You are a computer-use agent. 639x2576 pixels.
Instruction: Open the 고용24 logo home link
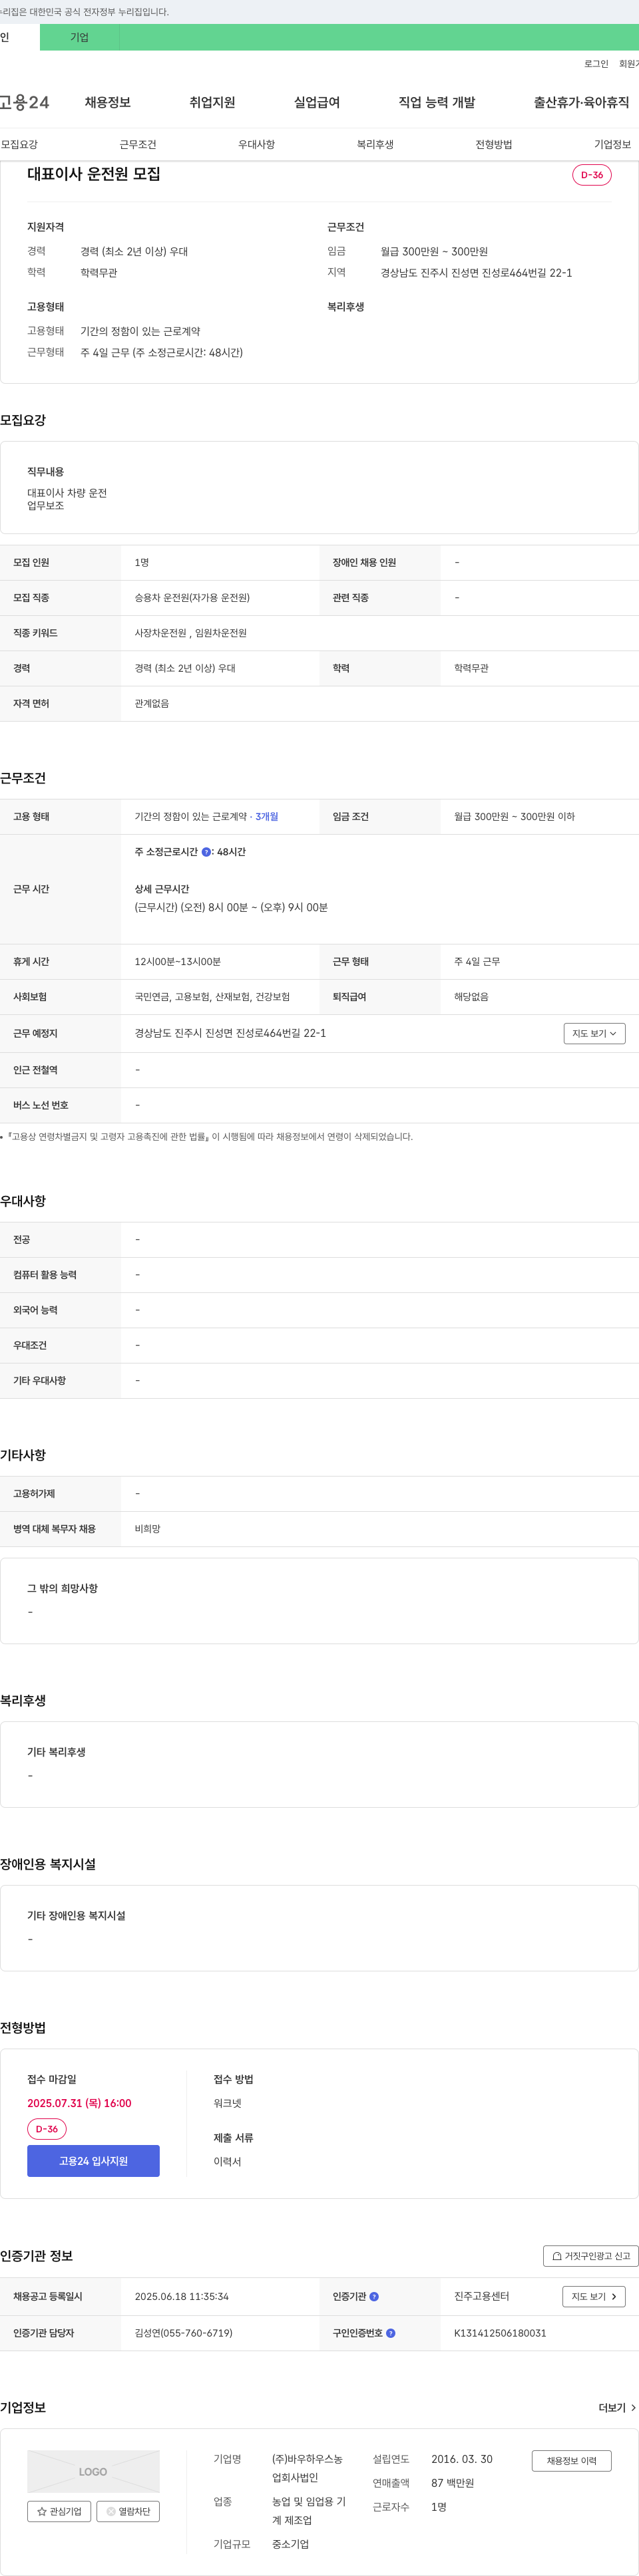point(24,102)
